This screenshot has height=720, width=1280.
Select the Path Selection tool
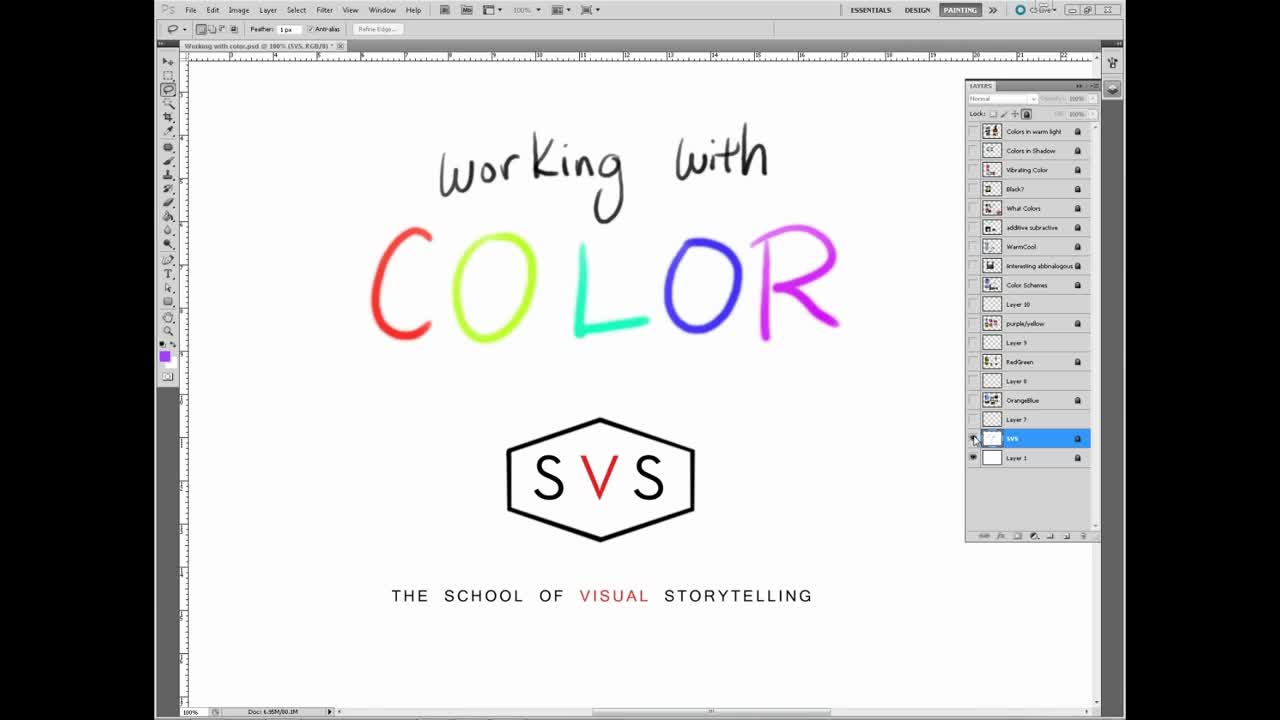[x=168, y=288]
